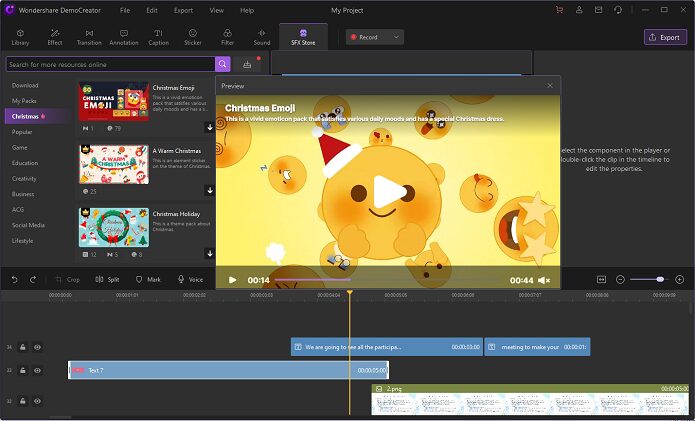Select the Education category
Screen dimensions: 695x421
pos(25,163)
